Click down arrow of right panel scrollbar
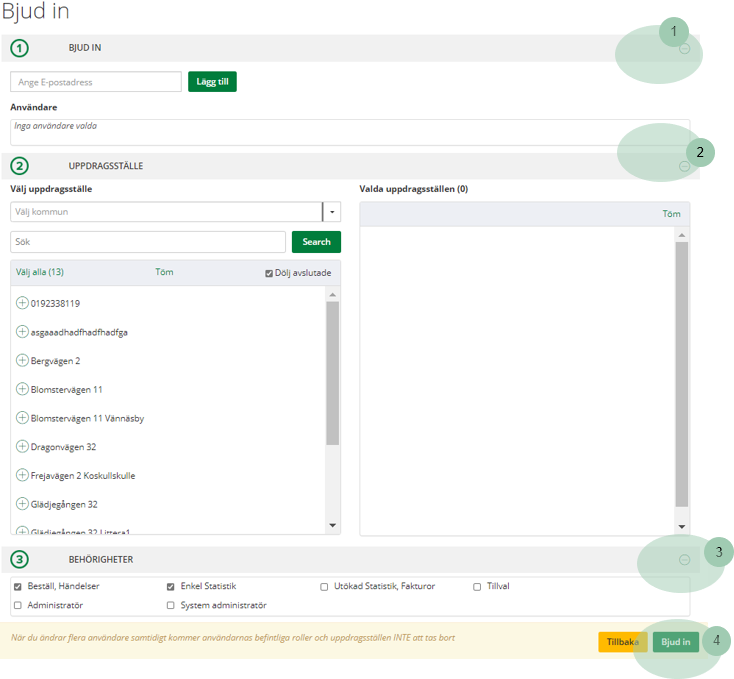This screenshot has height=679, width=734. 682,527
